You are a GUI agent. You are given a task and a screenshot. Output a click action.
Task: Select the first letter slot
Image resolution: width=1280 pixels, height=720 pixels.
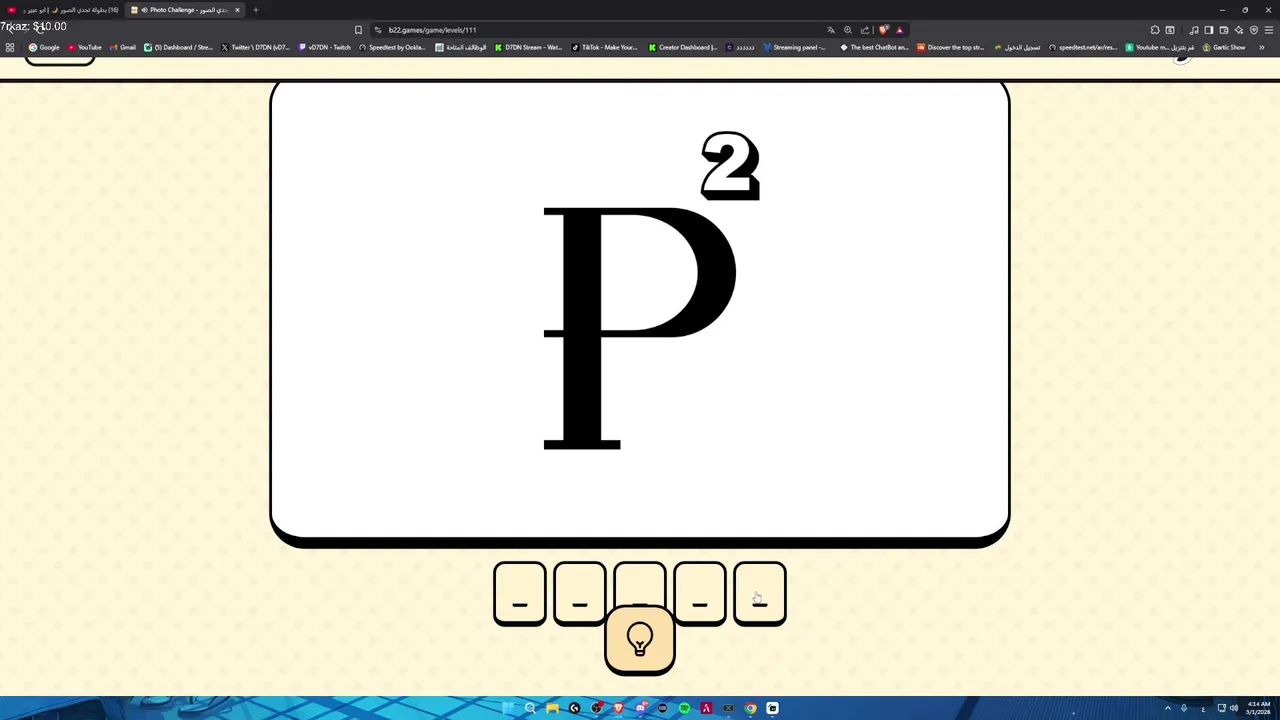point(520,594)
